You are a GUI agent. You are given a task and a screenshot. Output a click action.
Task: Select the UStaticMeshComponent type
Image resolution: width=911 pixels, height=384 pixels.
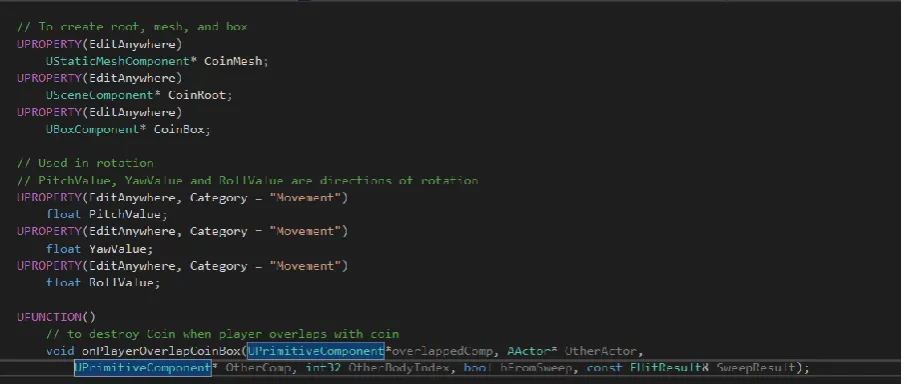click(x=118, y=61)
